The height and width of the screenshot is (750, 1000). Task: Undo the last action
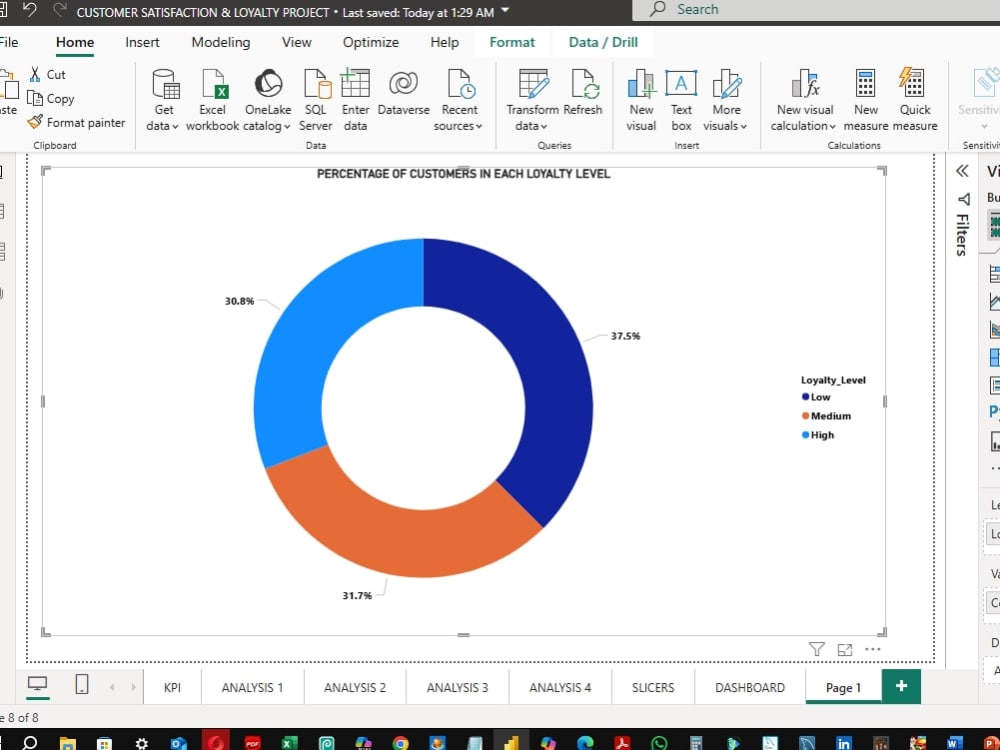point(29,10)
